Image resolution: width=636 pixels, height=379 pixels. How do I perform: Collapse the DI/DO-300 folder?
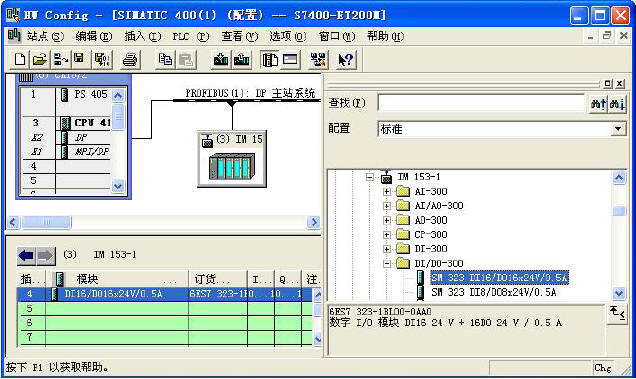[387, 264]
